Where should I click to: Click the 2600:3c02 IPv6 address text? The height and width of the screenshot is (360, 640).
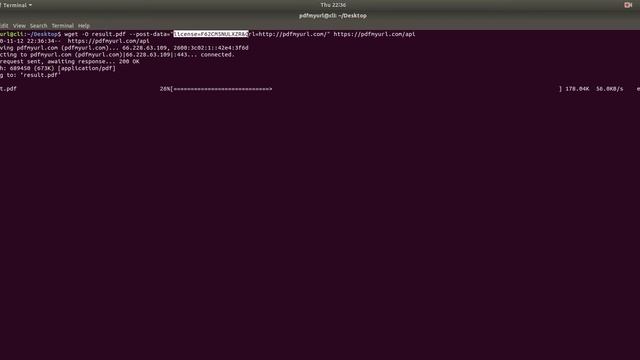tap(211, 48)
